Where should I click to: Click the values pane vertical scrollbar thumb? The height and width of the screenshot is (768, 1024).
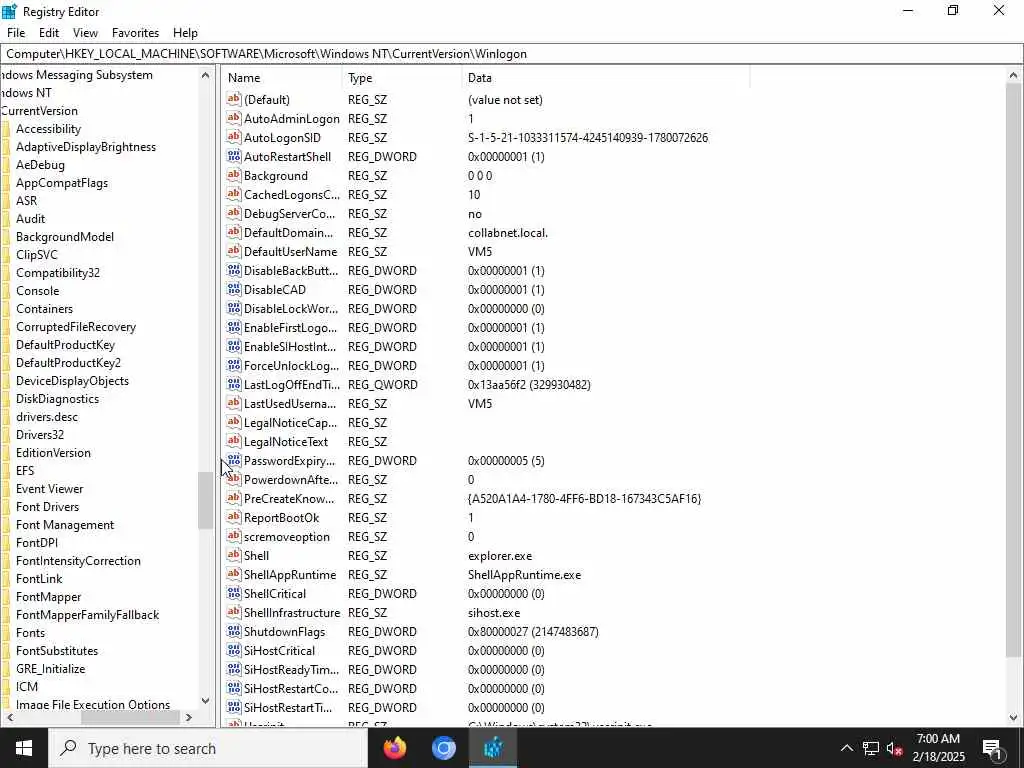point(1014,370)
